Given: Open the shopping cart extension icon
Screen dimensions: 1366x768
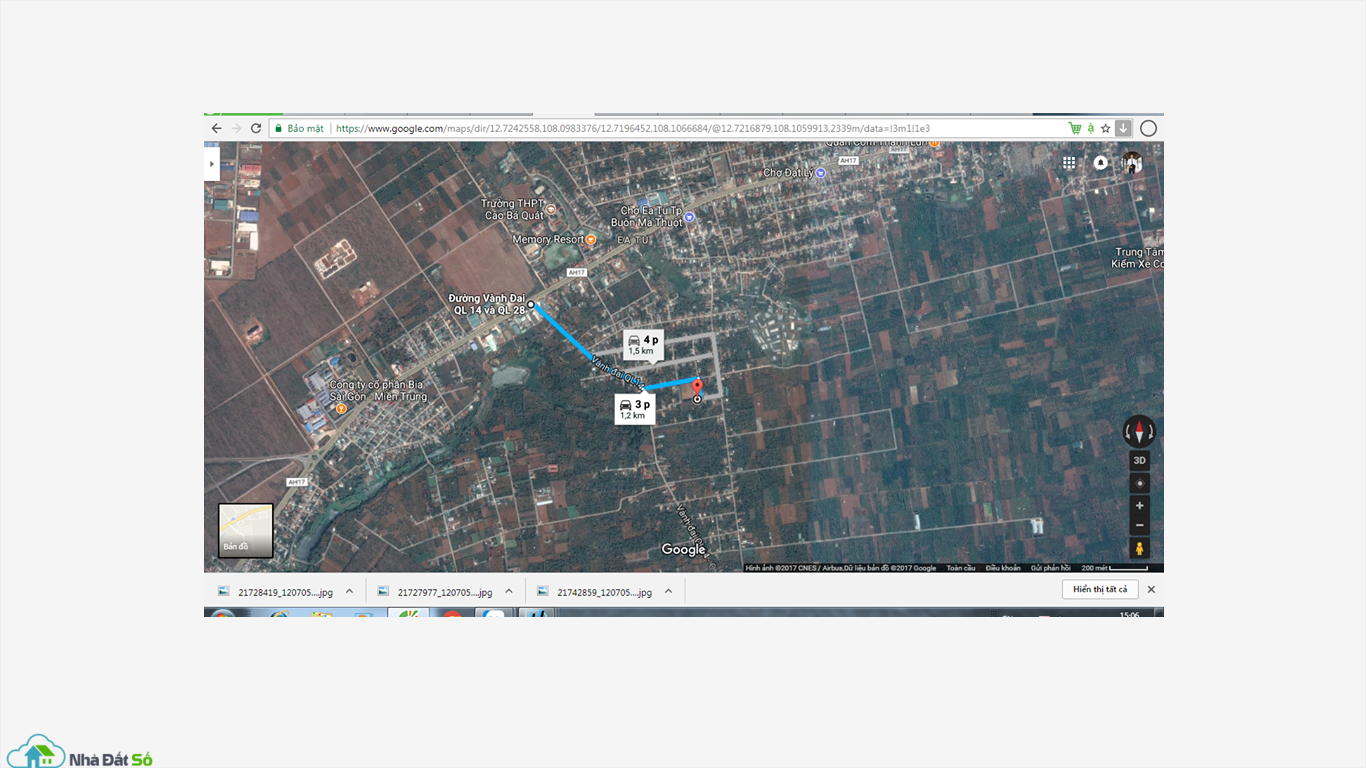Looking at the screenshot, I should (1075, 128).
